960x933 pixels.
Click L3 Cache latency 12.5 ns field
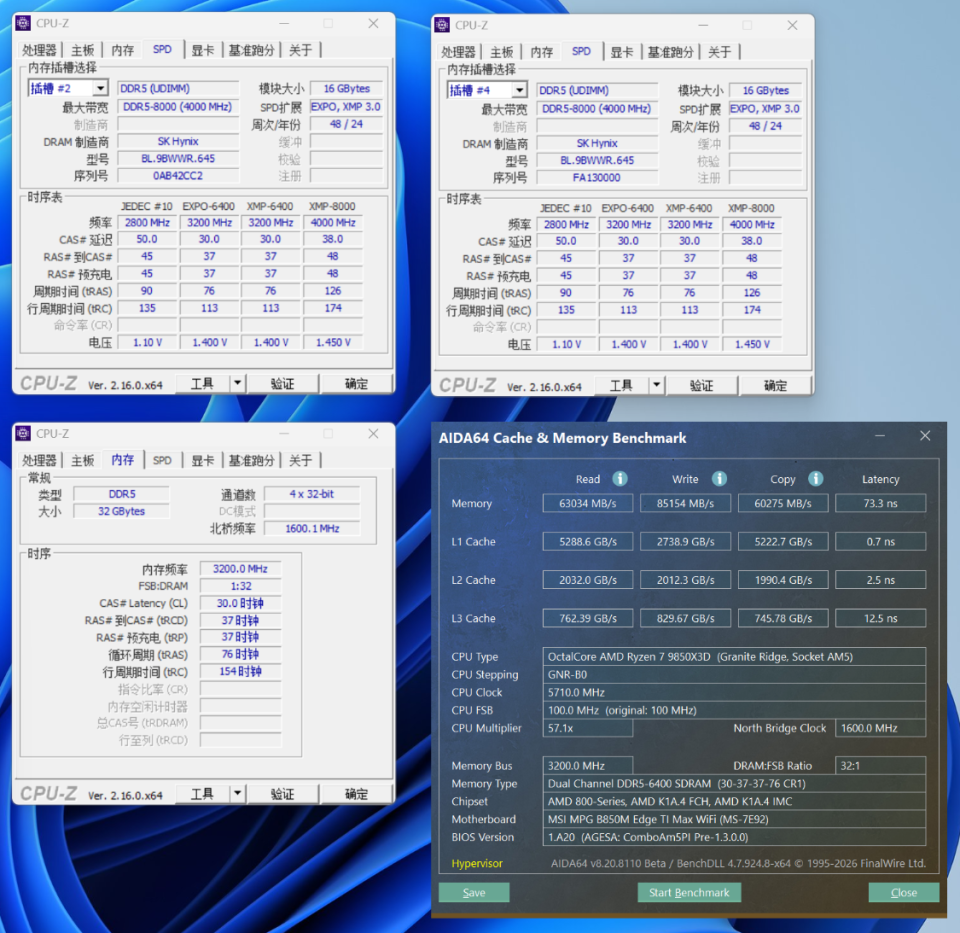880,618
